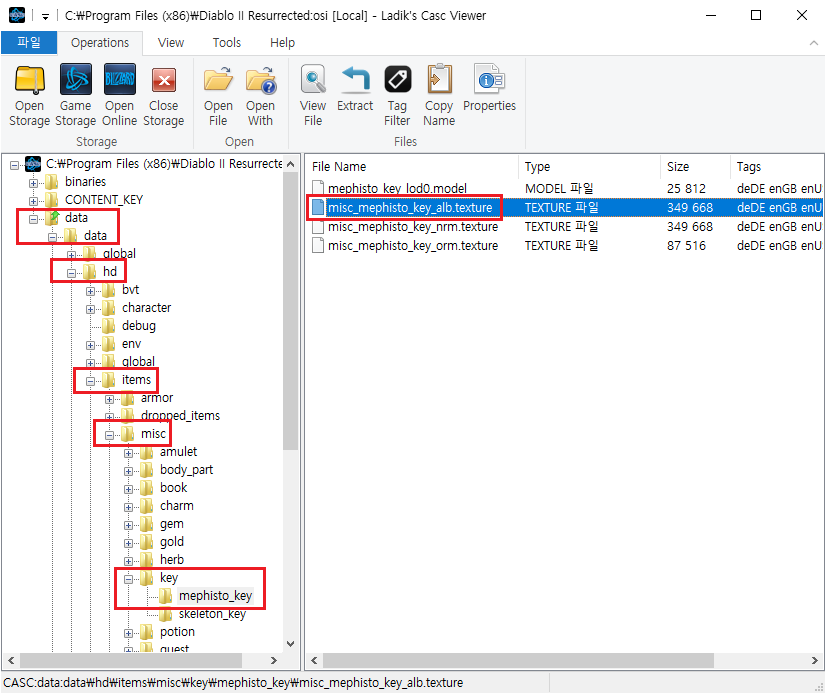Click the Open File folder icon

tap(218, 80)
